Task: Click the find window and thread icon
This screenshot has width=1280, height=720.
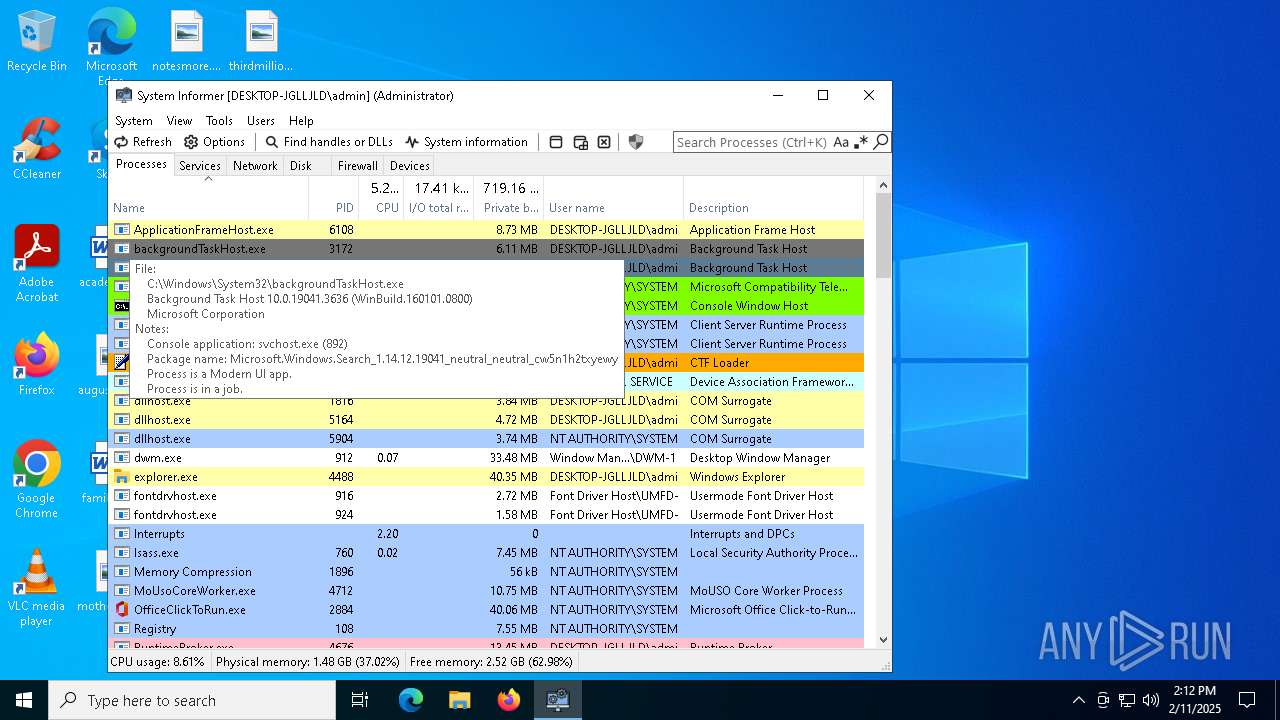Action: click(x=580, y=142)
